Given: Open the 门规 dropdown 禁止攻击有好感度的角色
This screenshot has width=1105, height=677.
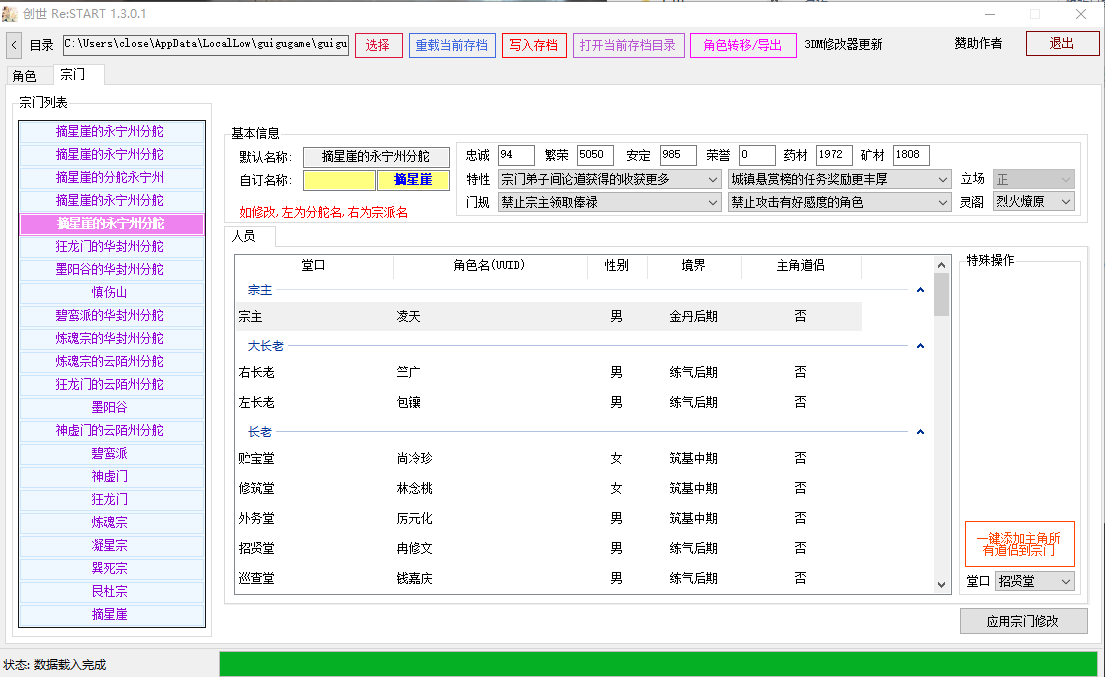Looking at the screenshot, I should click(839, 202).
